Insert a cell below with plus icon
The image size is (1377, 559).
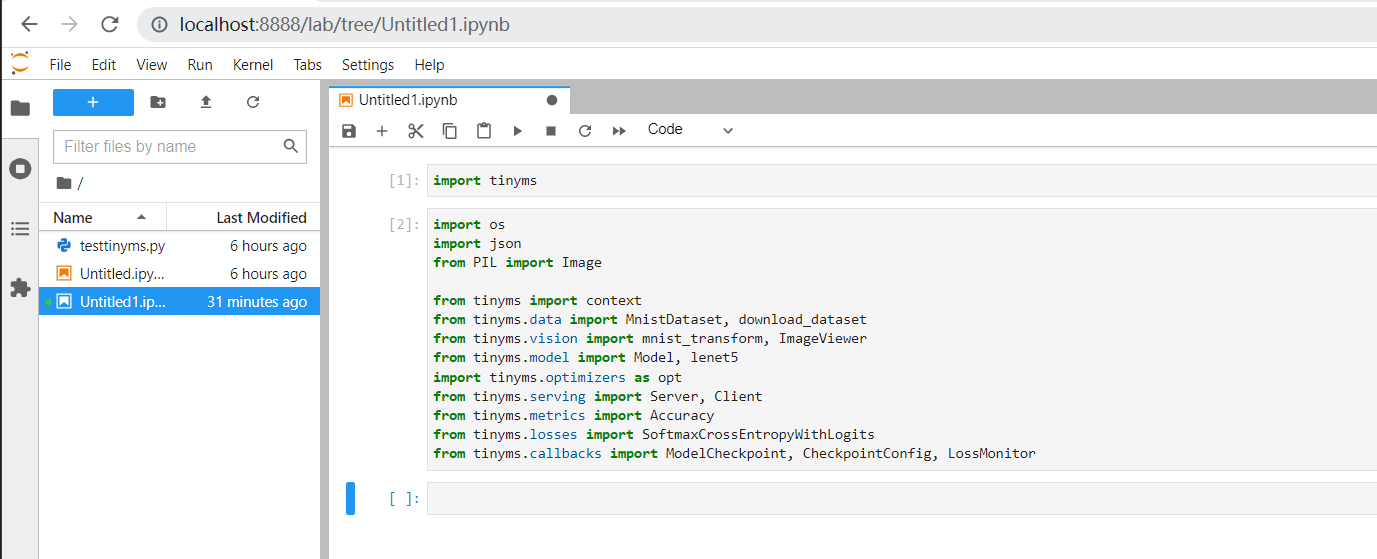click(x=381, y=131)
